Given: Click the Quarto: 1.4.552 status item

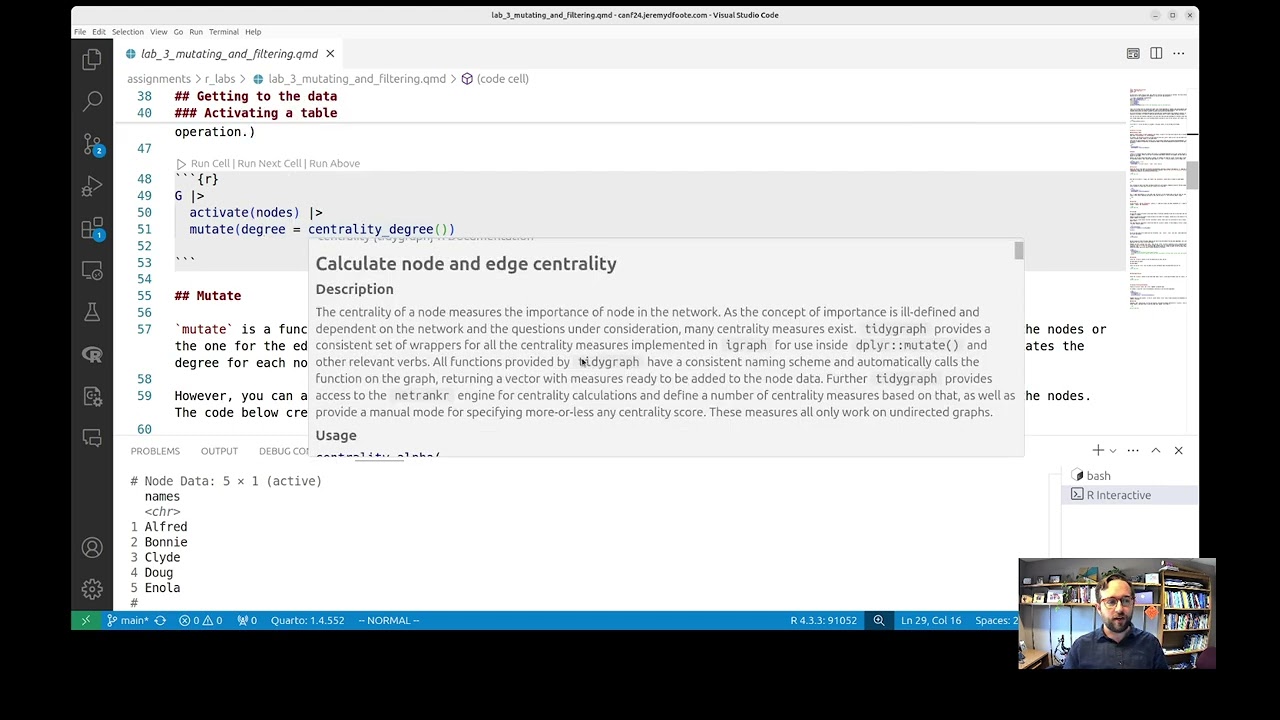Looking at the screenshot, I should click(x=307, y=620).
